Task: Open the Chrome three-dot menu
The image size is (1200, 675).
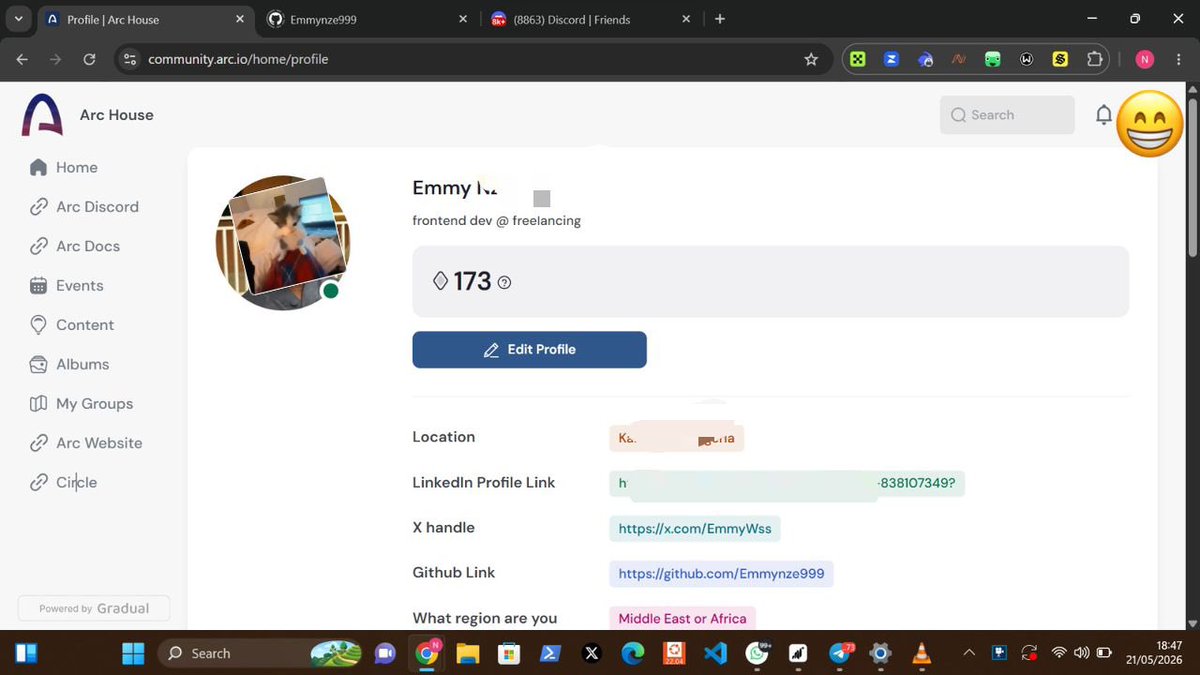Action: (1178, 59)
